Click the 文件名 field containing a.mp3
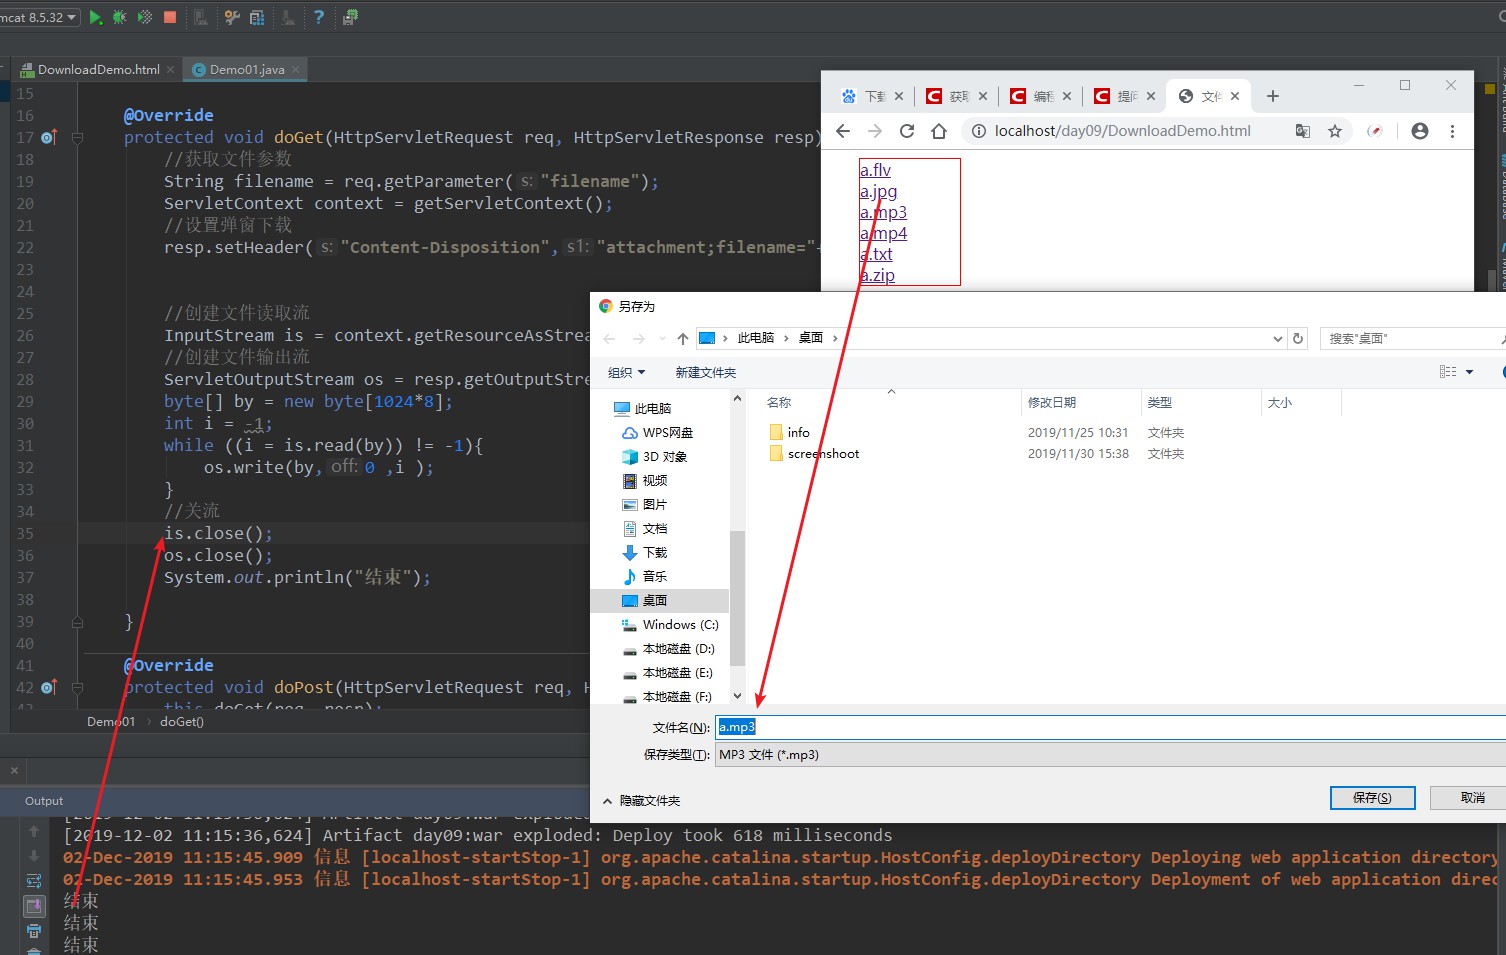 tap(1110, 727)
